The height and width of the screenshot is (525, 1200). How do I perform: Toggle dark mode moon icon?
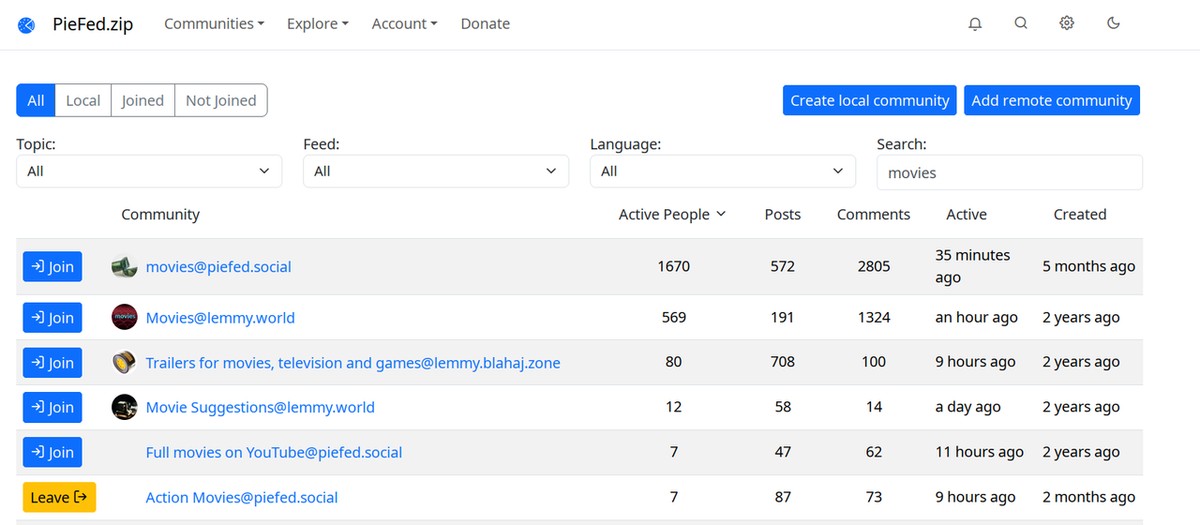[1113, 24]
